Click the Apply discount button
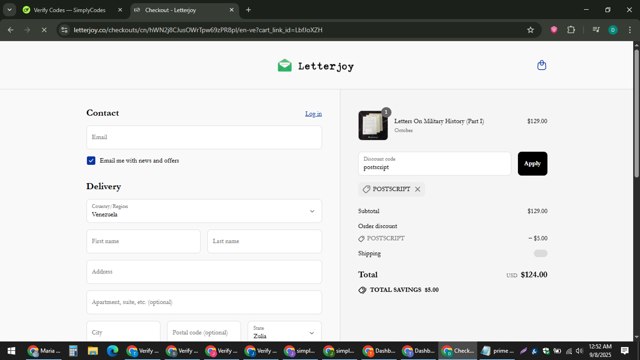Screen dimensions: 640x360 tap(532, 164)
